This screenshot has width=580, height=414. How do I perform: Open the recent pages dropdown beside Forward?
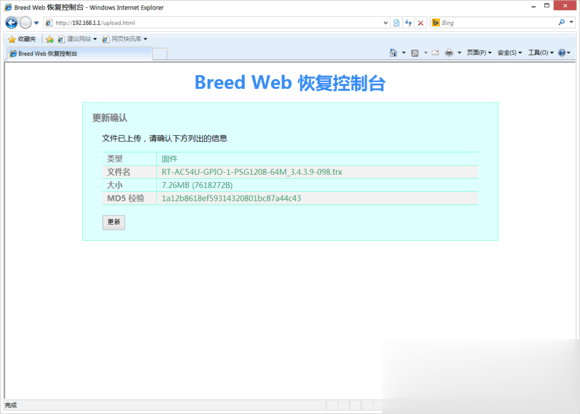[x=36, y=23]
